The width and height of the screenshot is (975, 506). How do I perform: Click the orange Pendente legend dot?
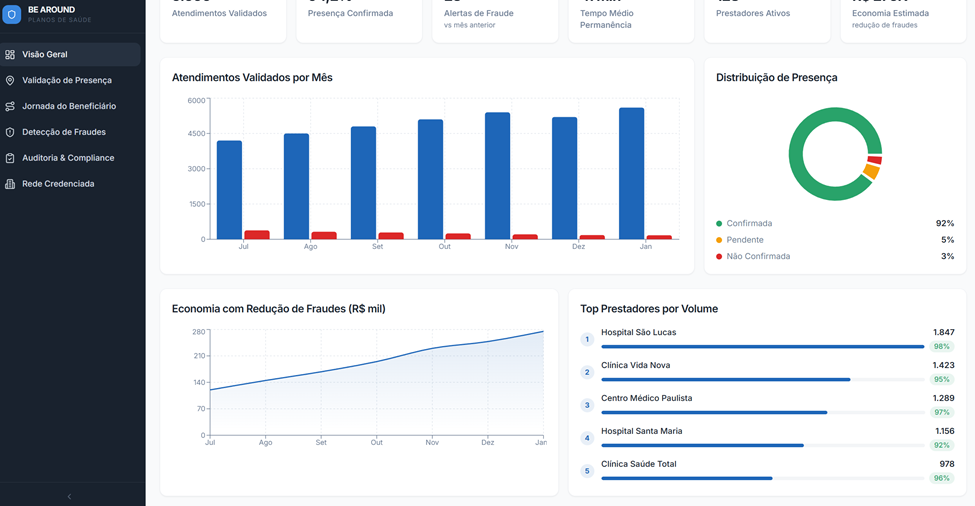(719, 240)
